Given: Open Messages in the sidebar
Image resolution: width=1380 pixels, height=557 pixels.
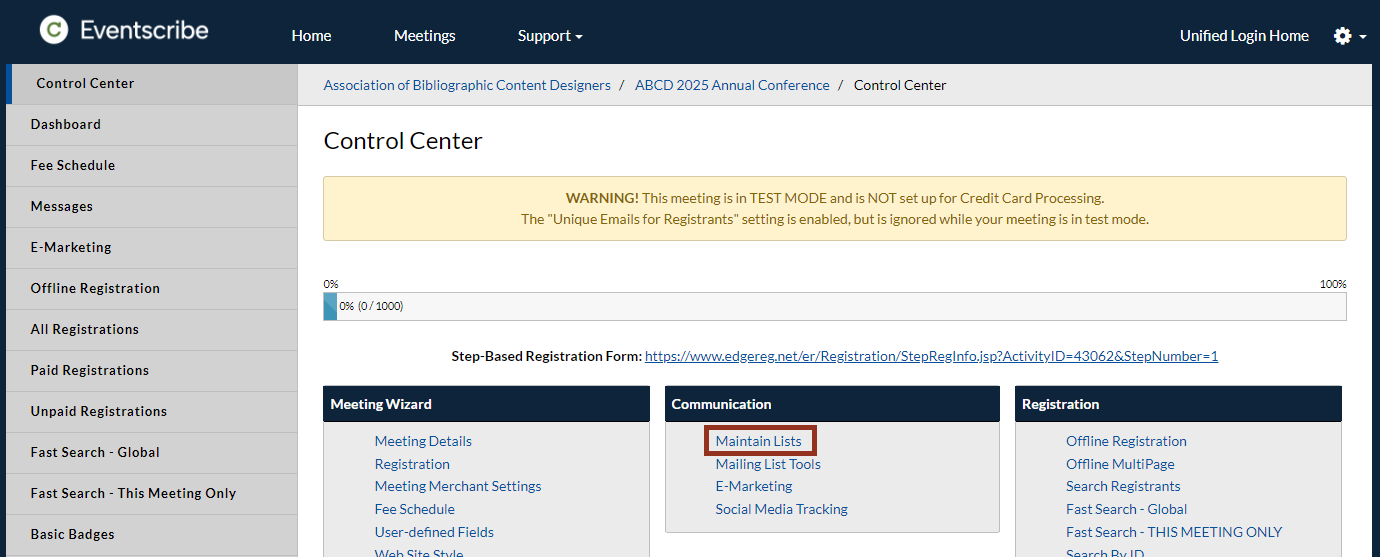Looking at the screenshot, I should [152, 207].
